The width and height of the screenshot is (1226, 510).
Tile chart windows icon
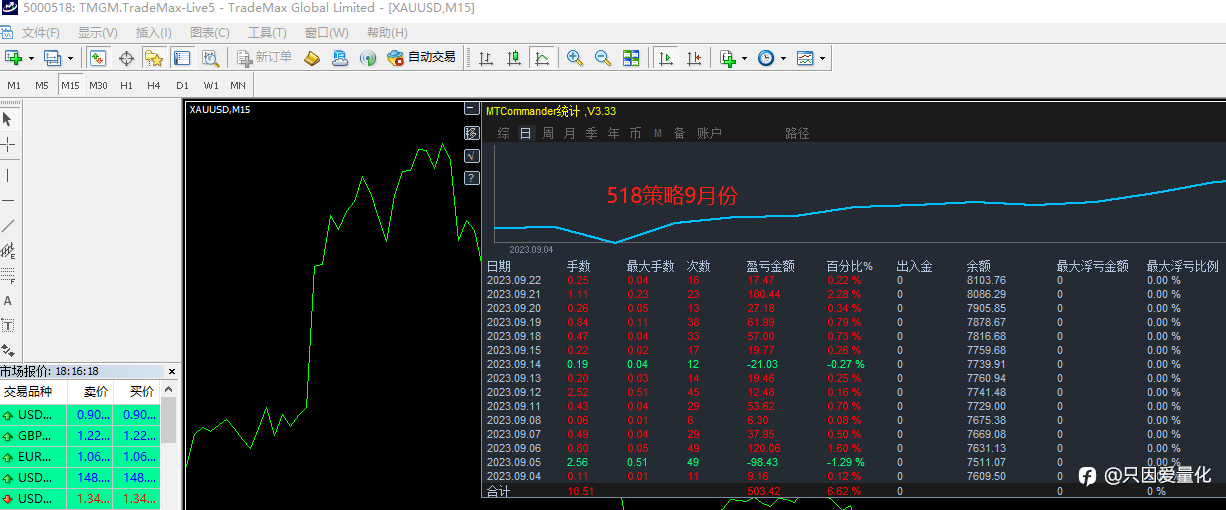pos(631,58)
